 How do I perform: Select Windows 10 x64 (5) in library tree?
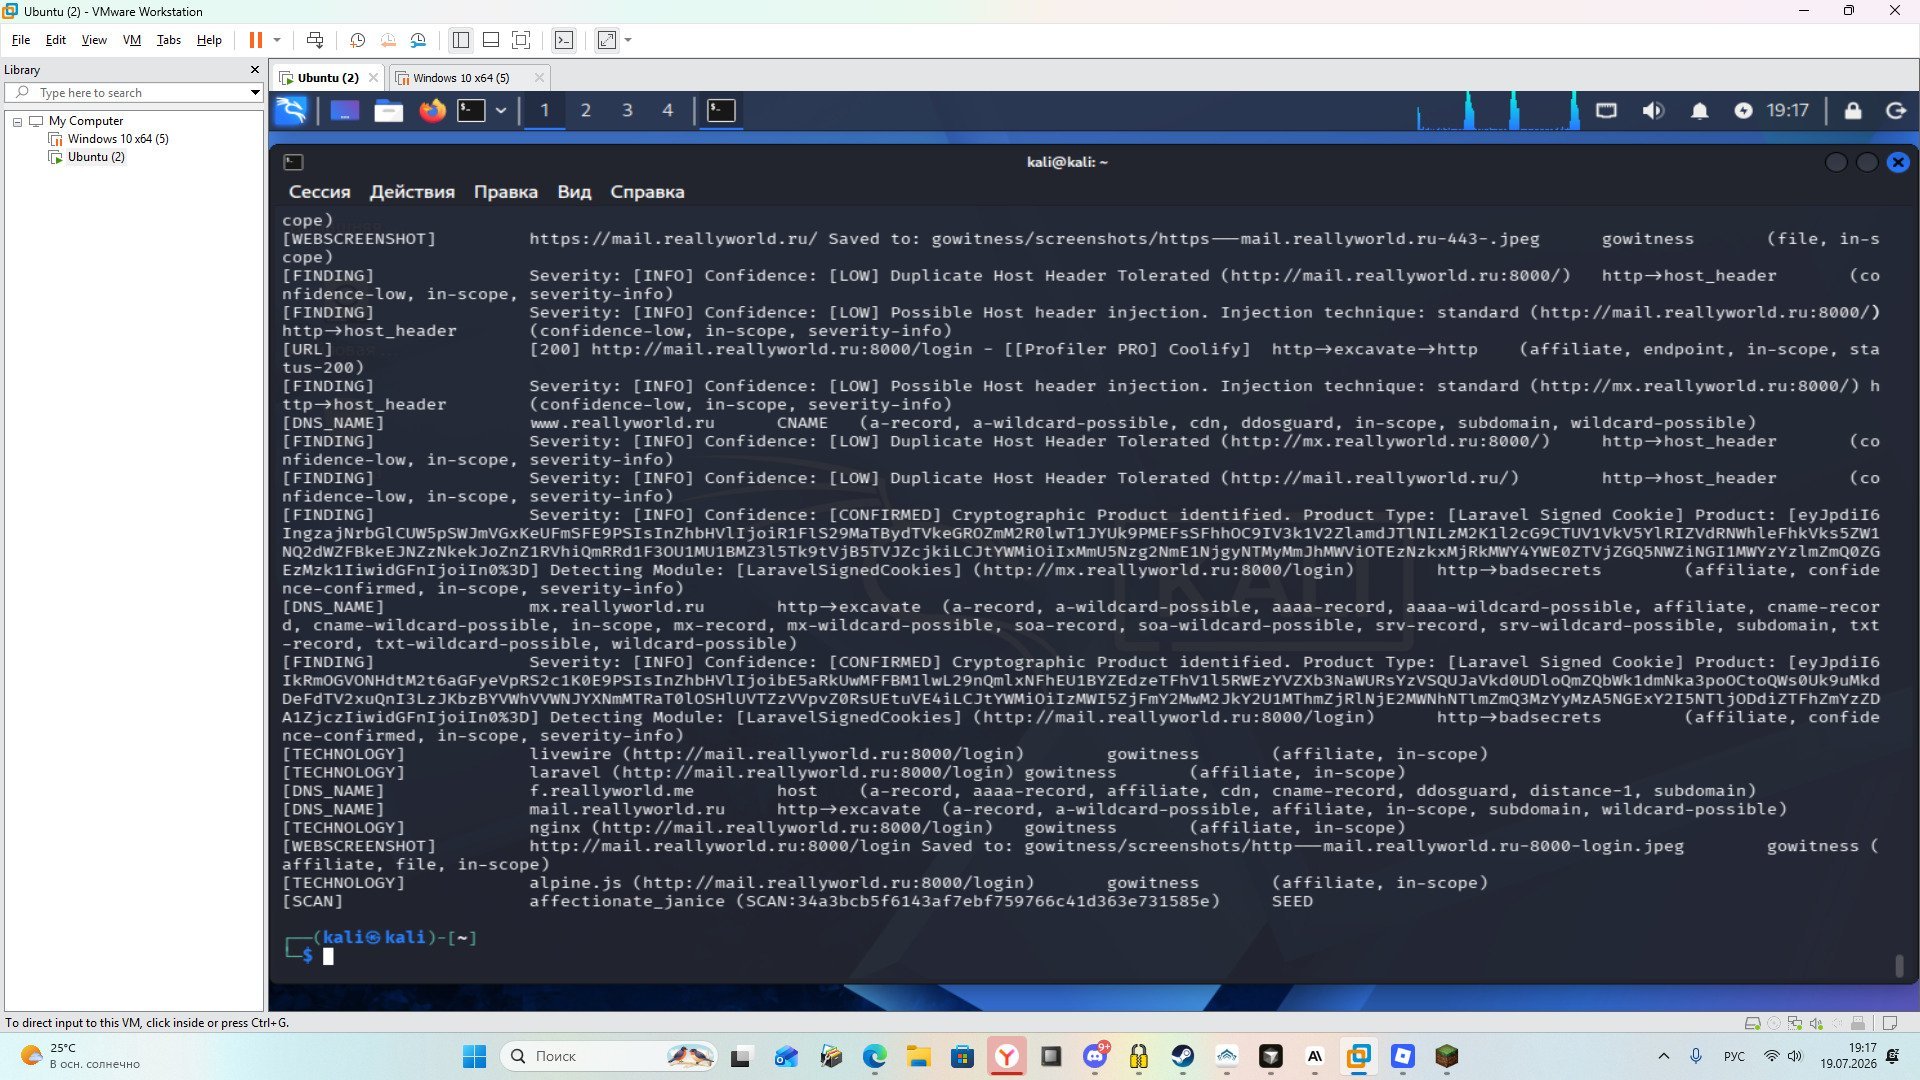(117, 139)
